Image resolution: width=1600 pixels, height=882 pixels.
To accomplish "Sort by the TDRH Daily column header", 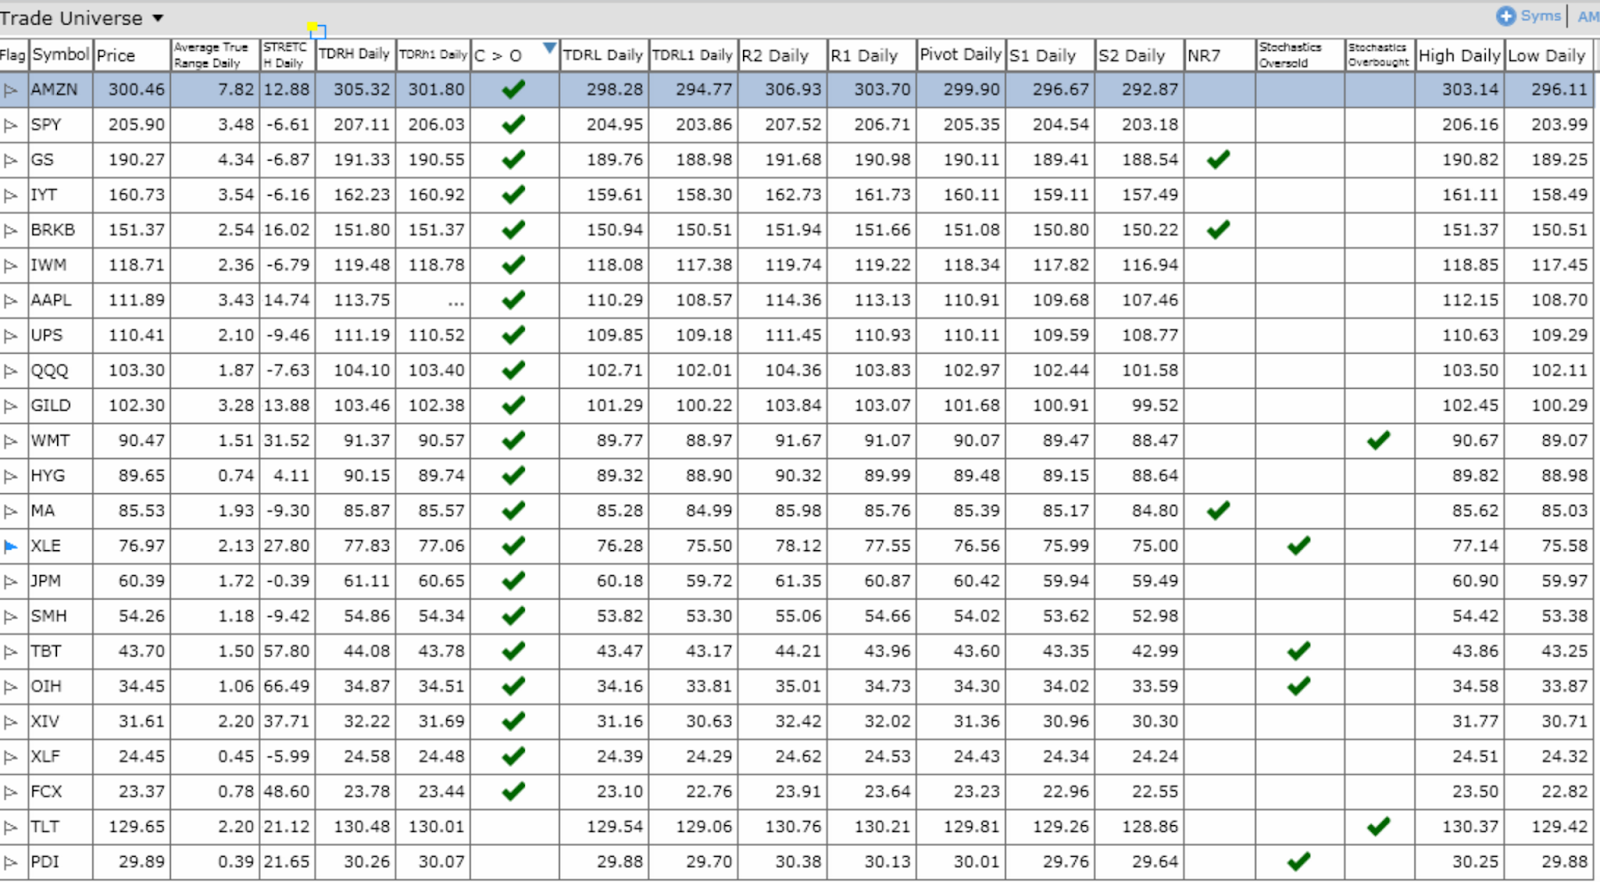I will tap(355, 55).
